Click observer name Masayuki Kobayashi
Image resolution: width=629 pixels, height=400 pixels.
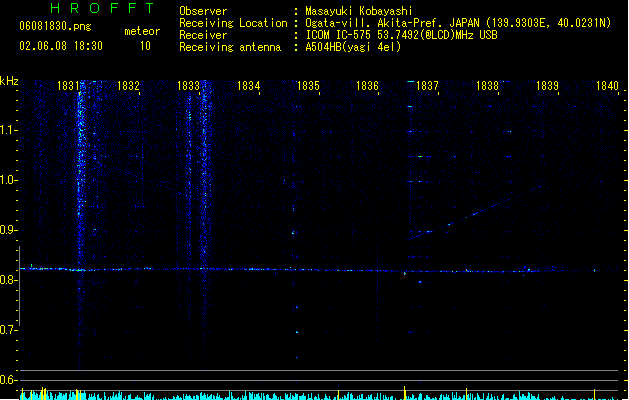pos(359,11)
